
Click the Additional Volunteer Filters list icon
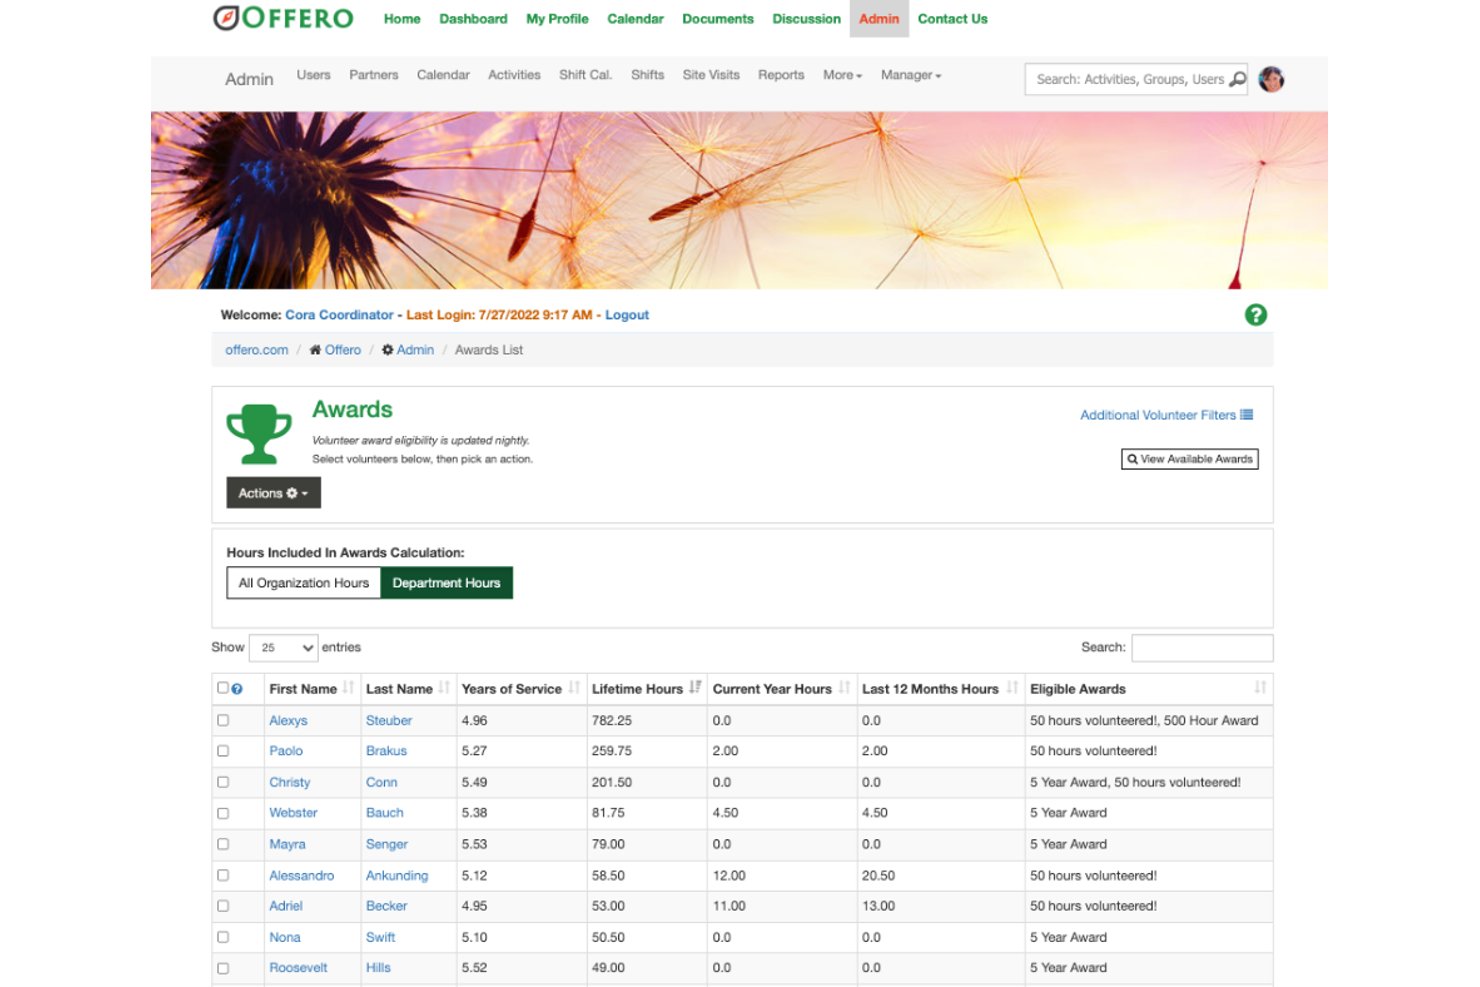pyautogui.click(x=1247, y=415)
